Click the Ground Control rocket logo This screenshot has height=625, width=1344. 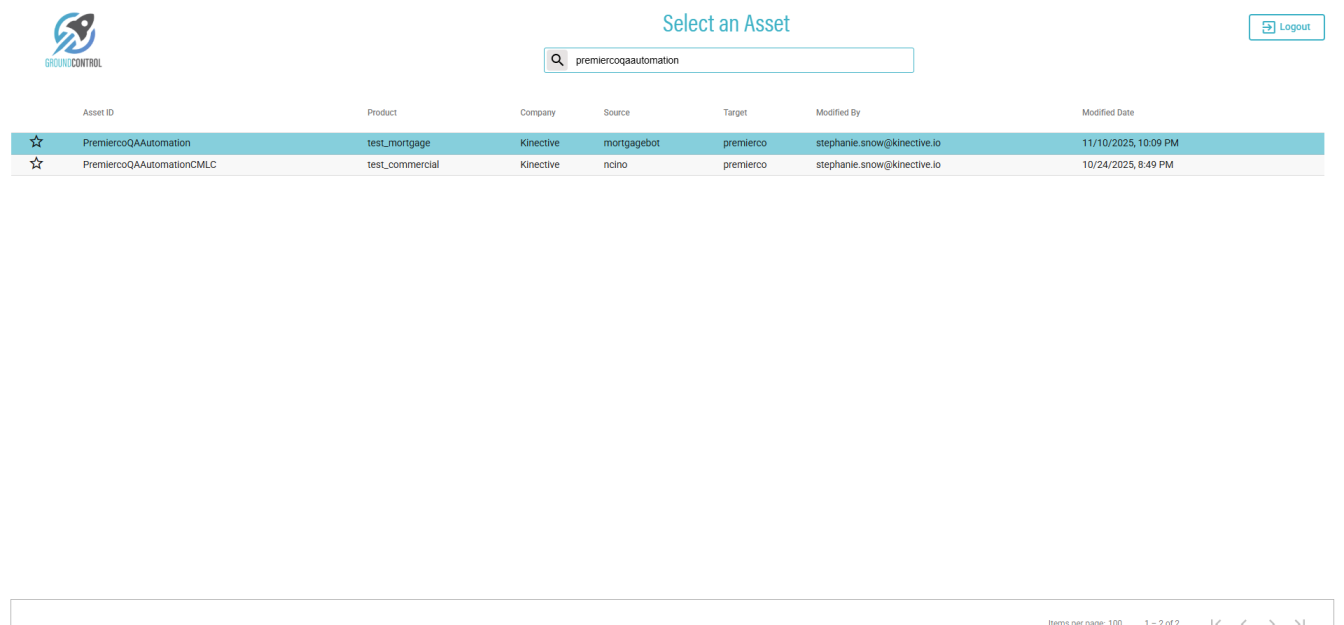coord(74,40)
